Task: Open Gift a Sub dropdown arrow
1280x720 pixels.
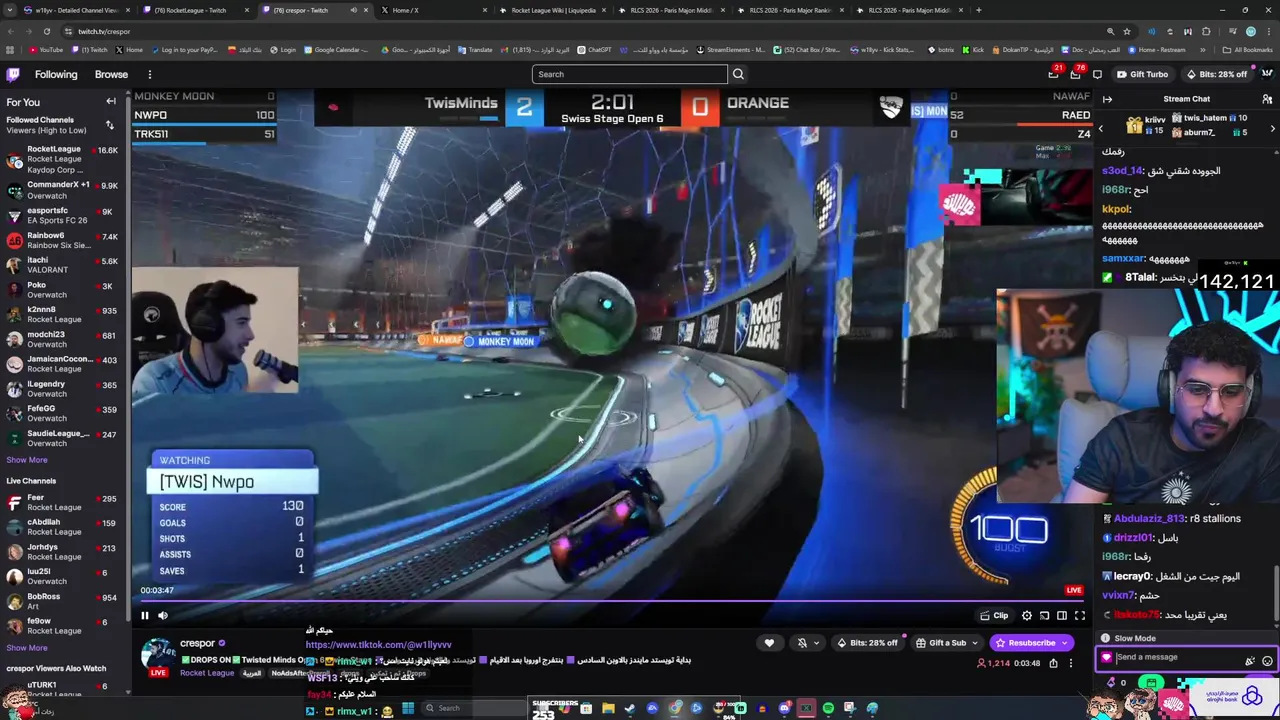Action: pos(975,643)
